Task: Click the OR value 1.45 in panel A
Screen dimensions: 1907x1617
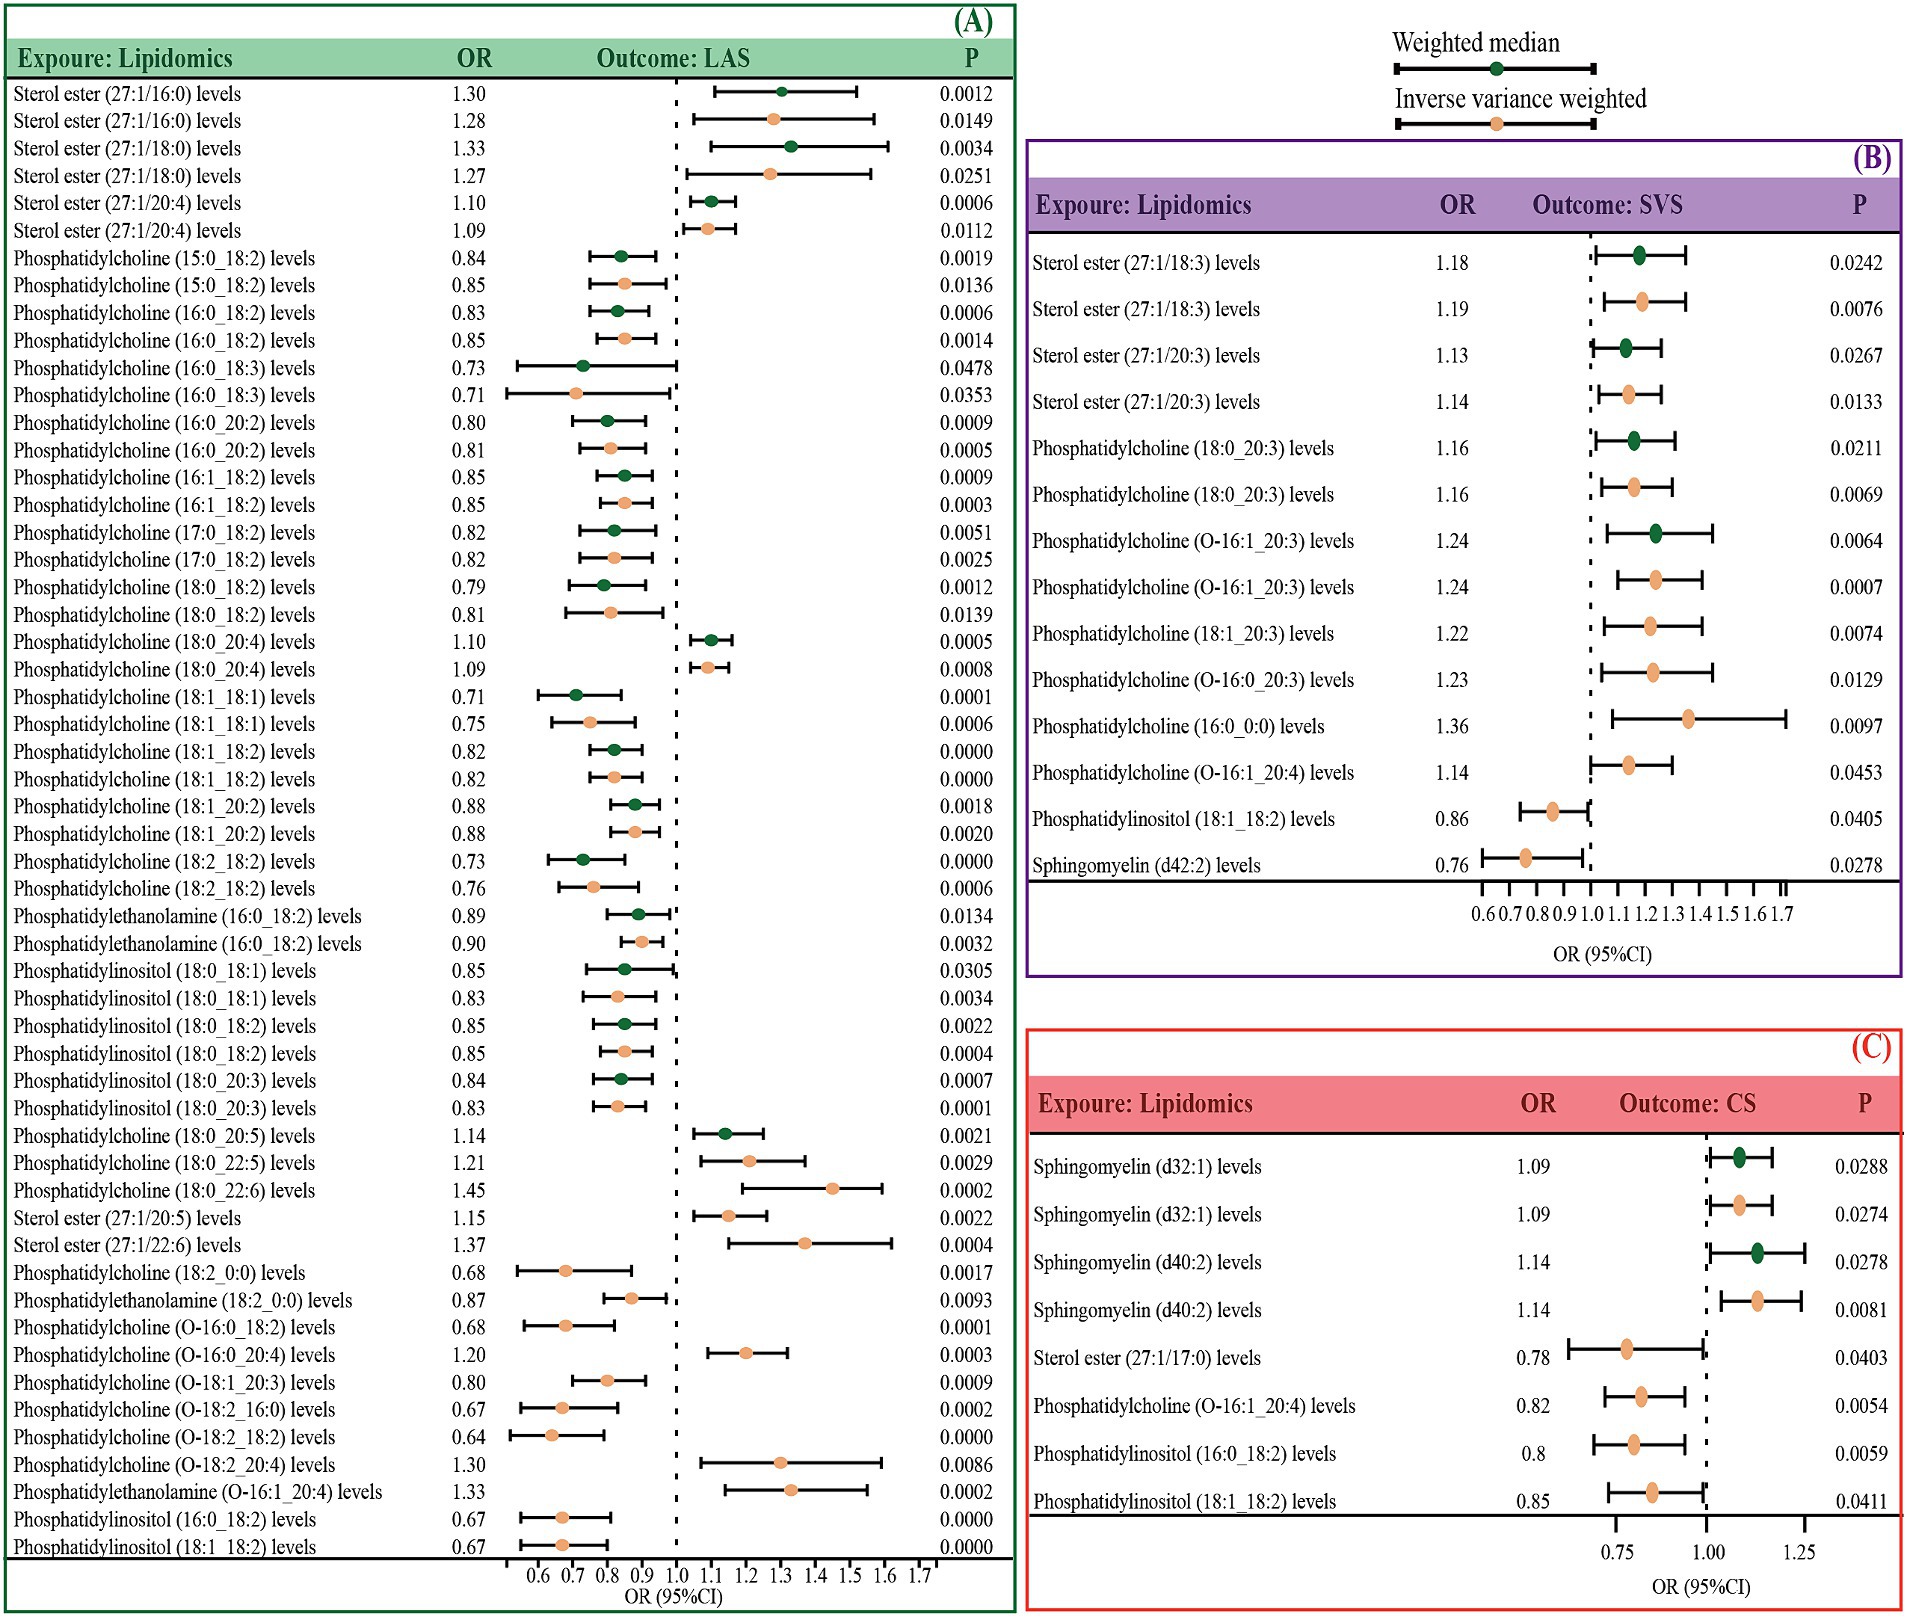Action: pyautogui.click(x=469, y=1191)
